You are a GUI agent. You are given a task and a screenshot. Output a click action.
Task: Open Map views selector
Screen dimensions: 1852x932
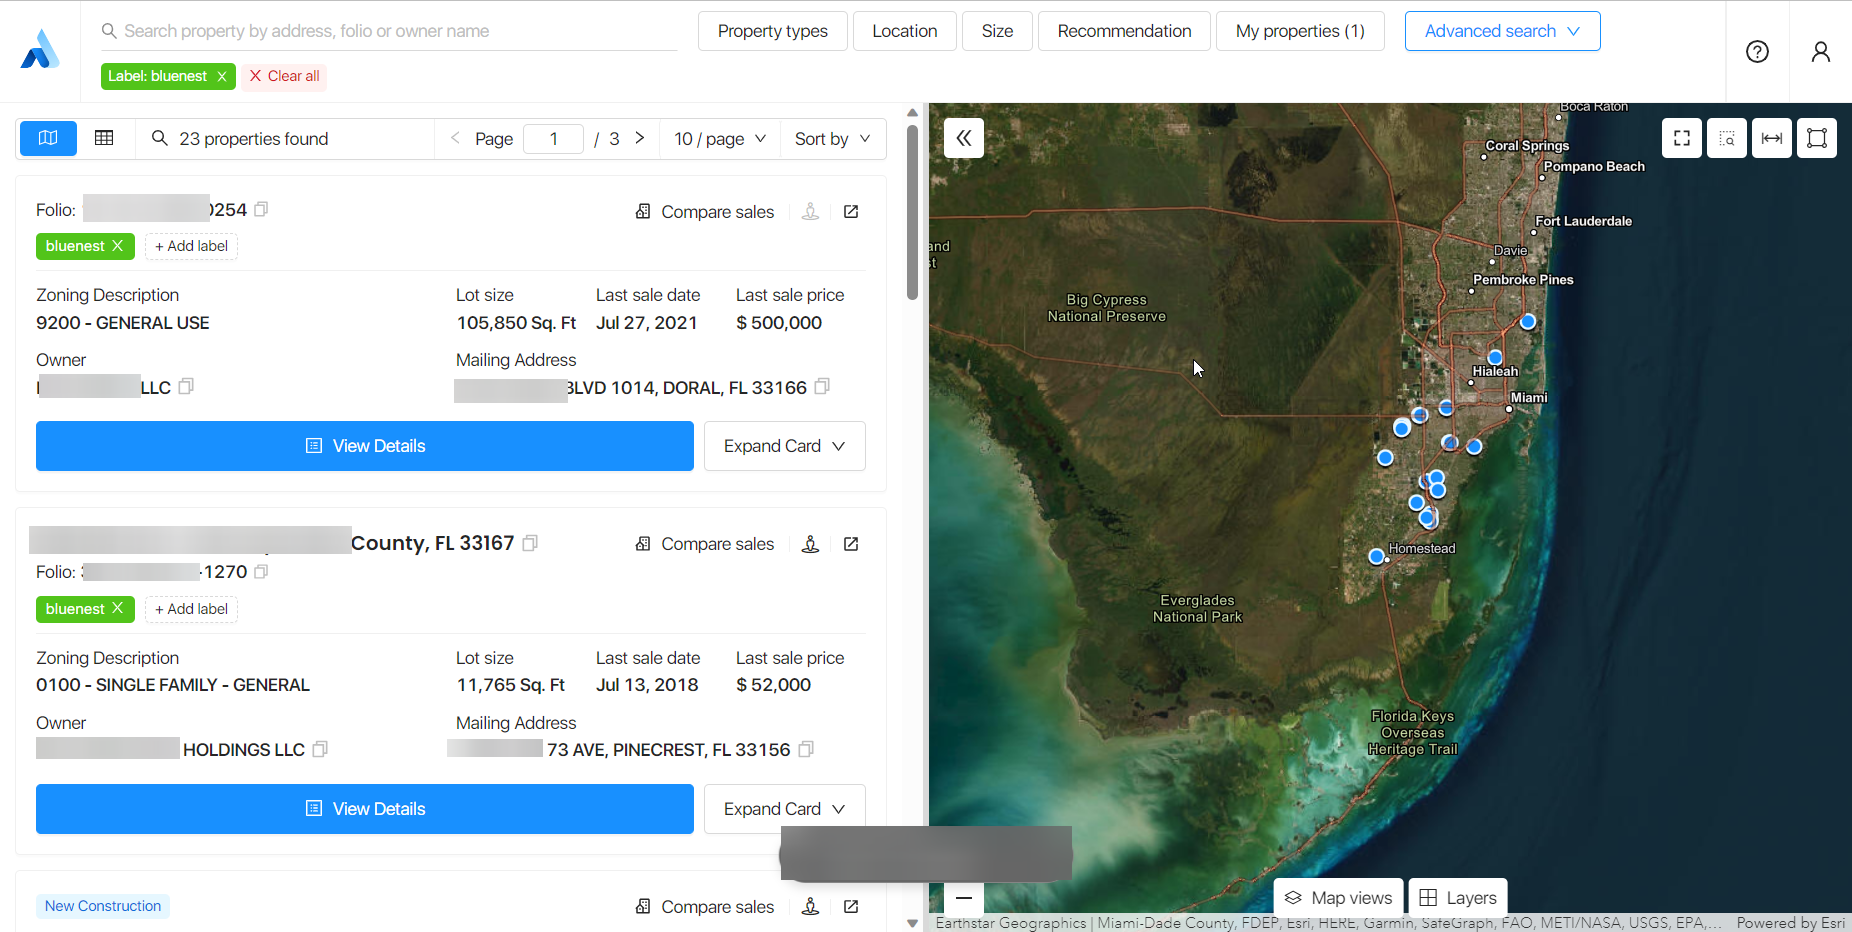click(x=1338, y=898)
